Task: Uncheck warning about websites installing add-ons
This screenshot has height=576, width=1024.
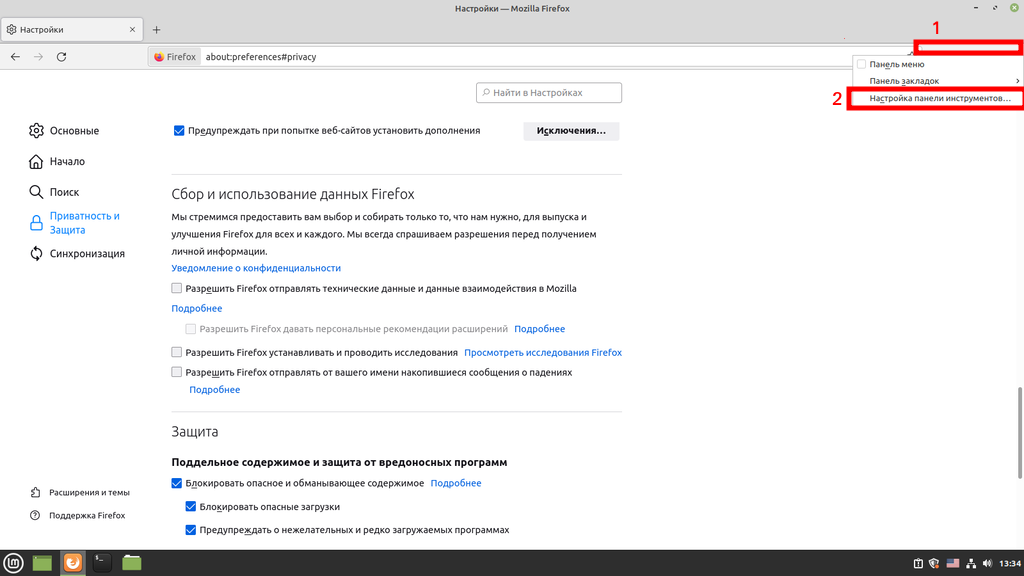Action: (179, 130)
